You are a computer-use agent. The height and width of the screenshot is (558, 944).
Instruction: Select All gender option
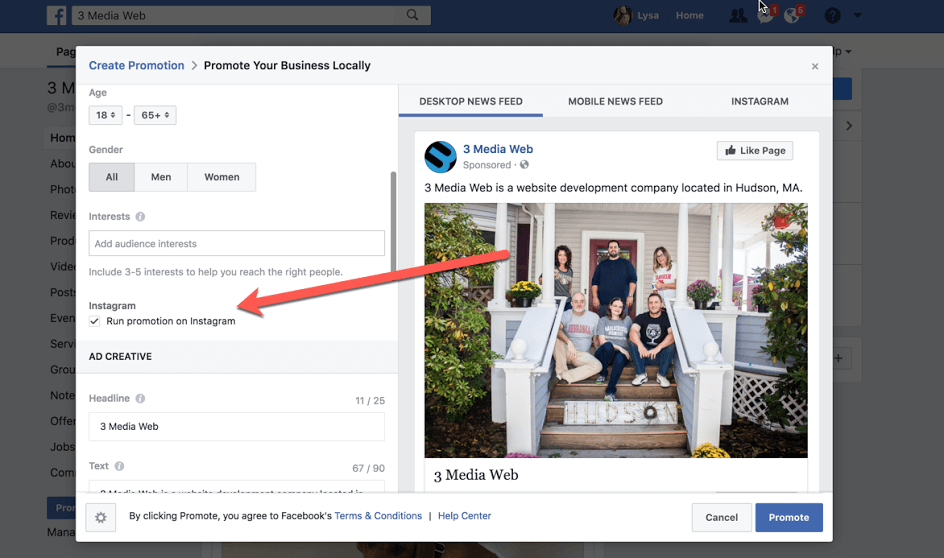pyautogui.click(x=112, y=177)
